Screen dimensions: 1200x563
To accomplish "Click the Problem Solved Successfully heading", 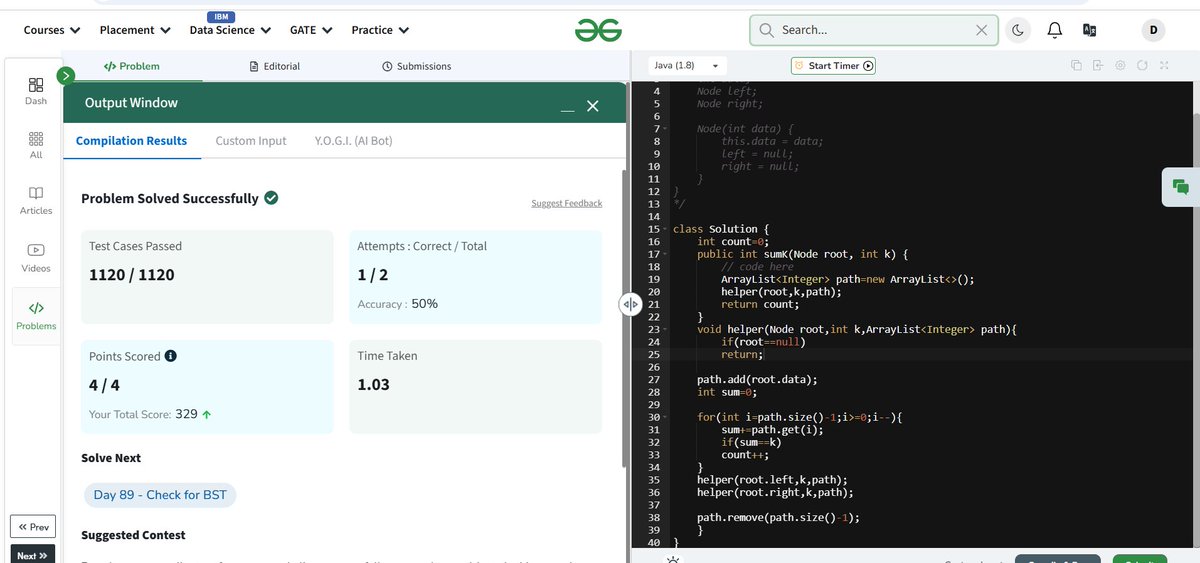I will [x=170, y=198].
